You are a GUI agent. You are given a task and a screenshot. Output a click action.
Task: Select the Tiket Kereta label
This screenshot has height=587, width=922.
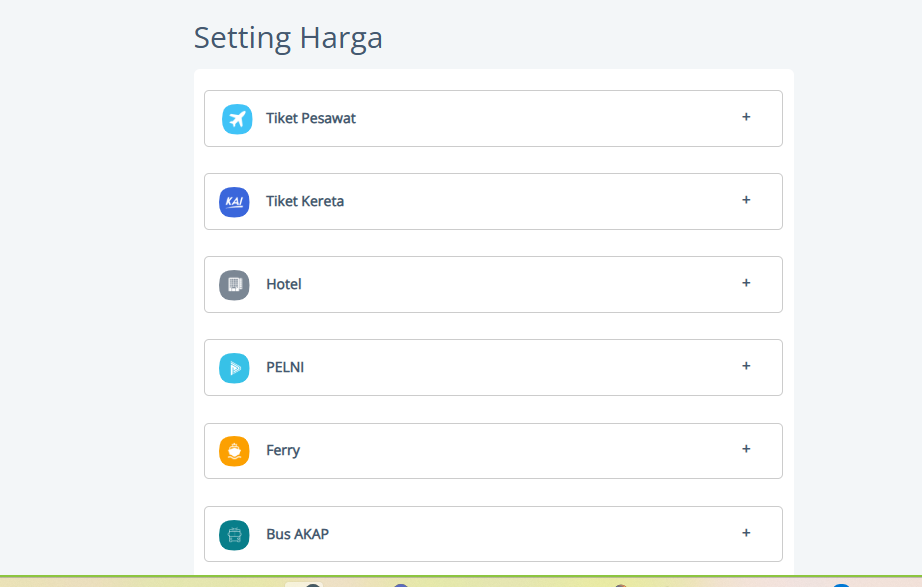(x=305, y=201)
